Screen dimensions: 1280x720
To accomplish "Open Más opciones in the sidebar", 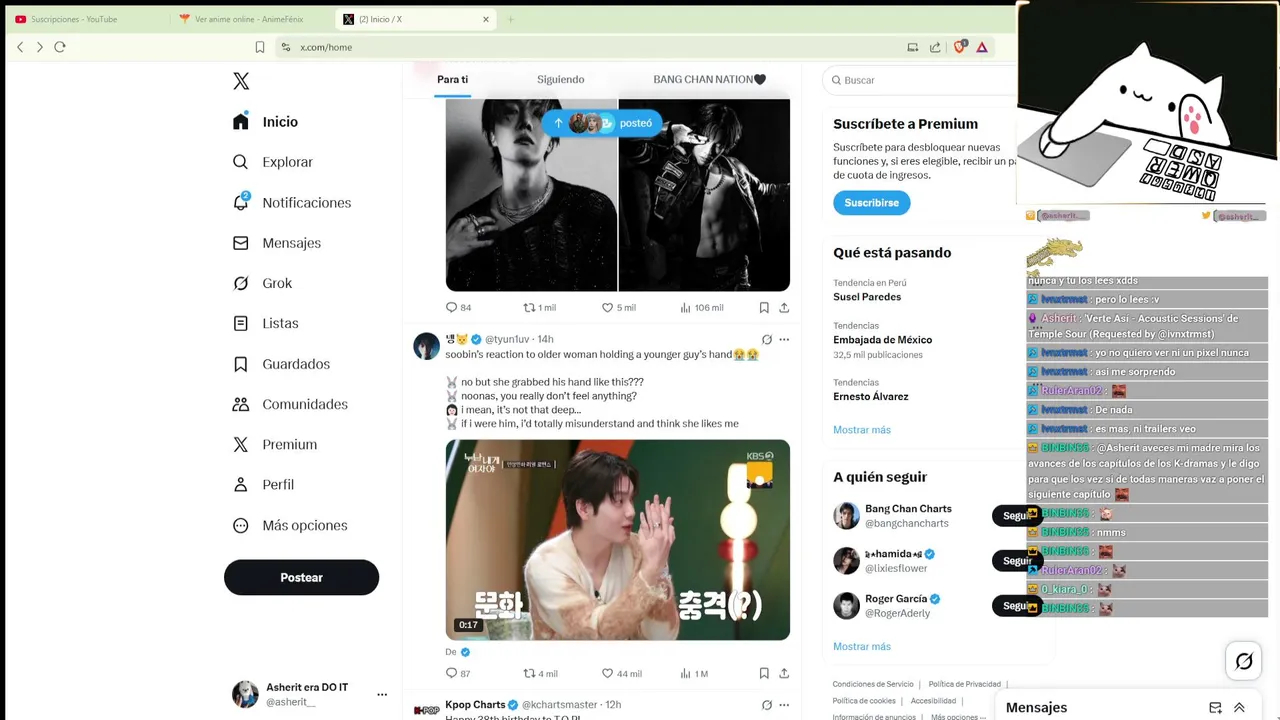I will 290,526.
